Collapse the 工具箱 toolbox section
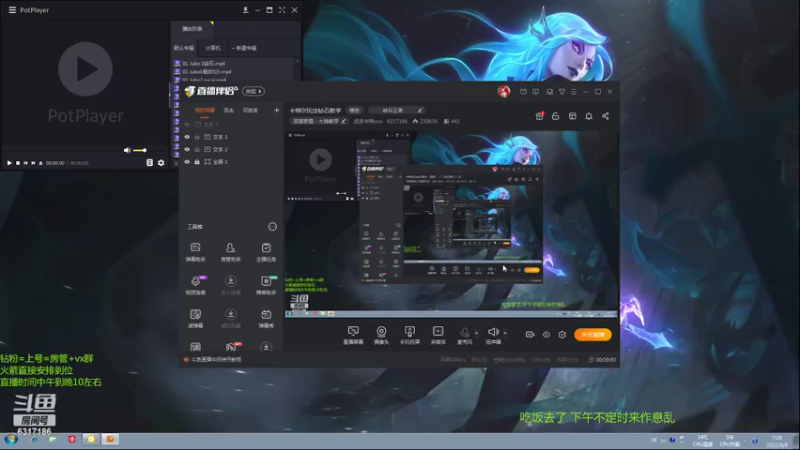The height and width of the screenshot is (450, 800). coord(272,227)
